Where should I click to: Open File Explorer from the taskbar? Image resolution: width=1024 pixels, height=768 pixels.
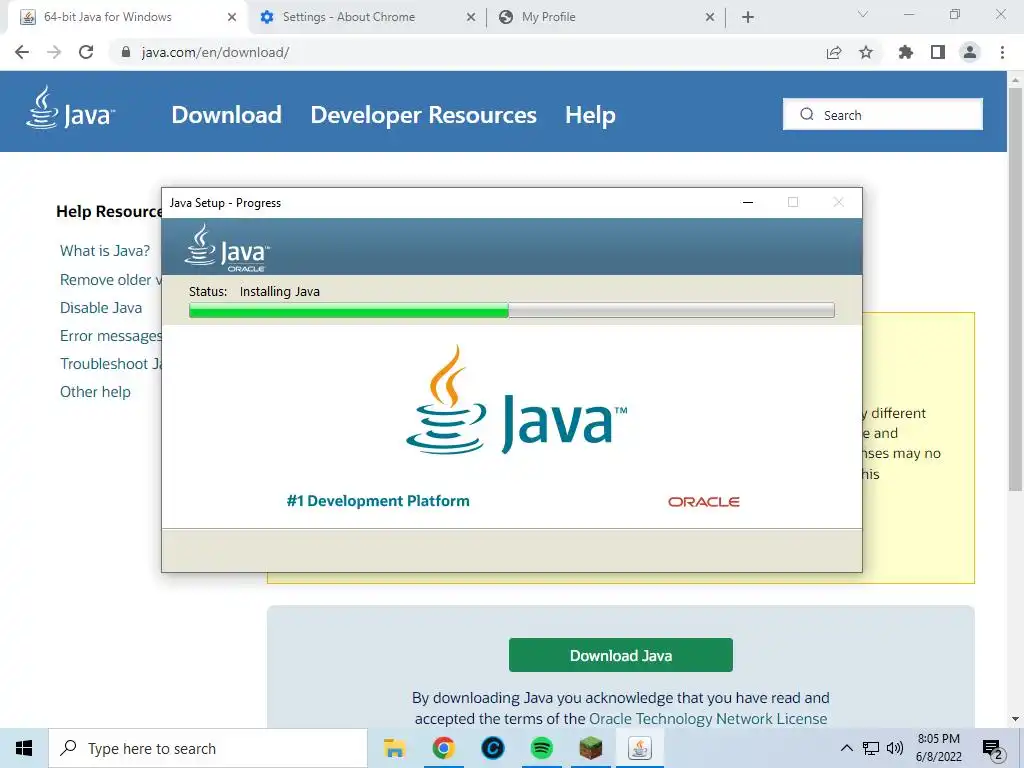[x=394, y=748]
